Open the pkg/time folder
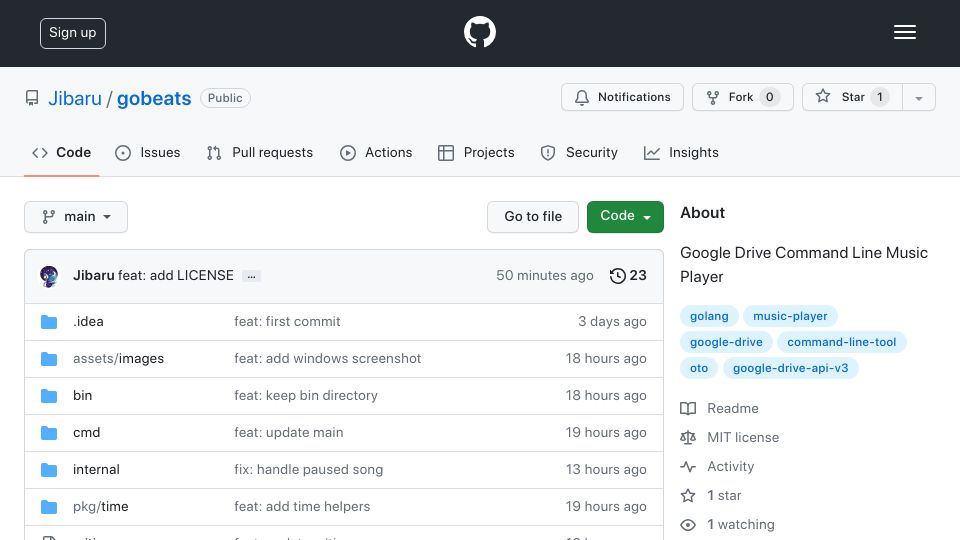This screenshot has height=540, width=960. pos(100,506)
